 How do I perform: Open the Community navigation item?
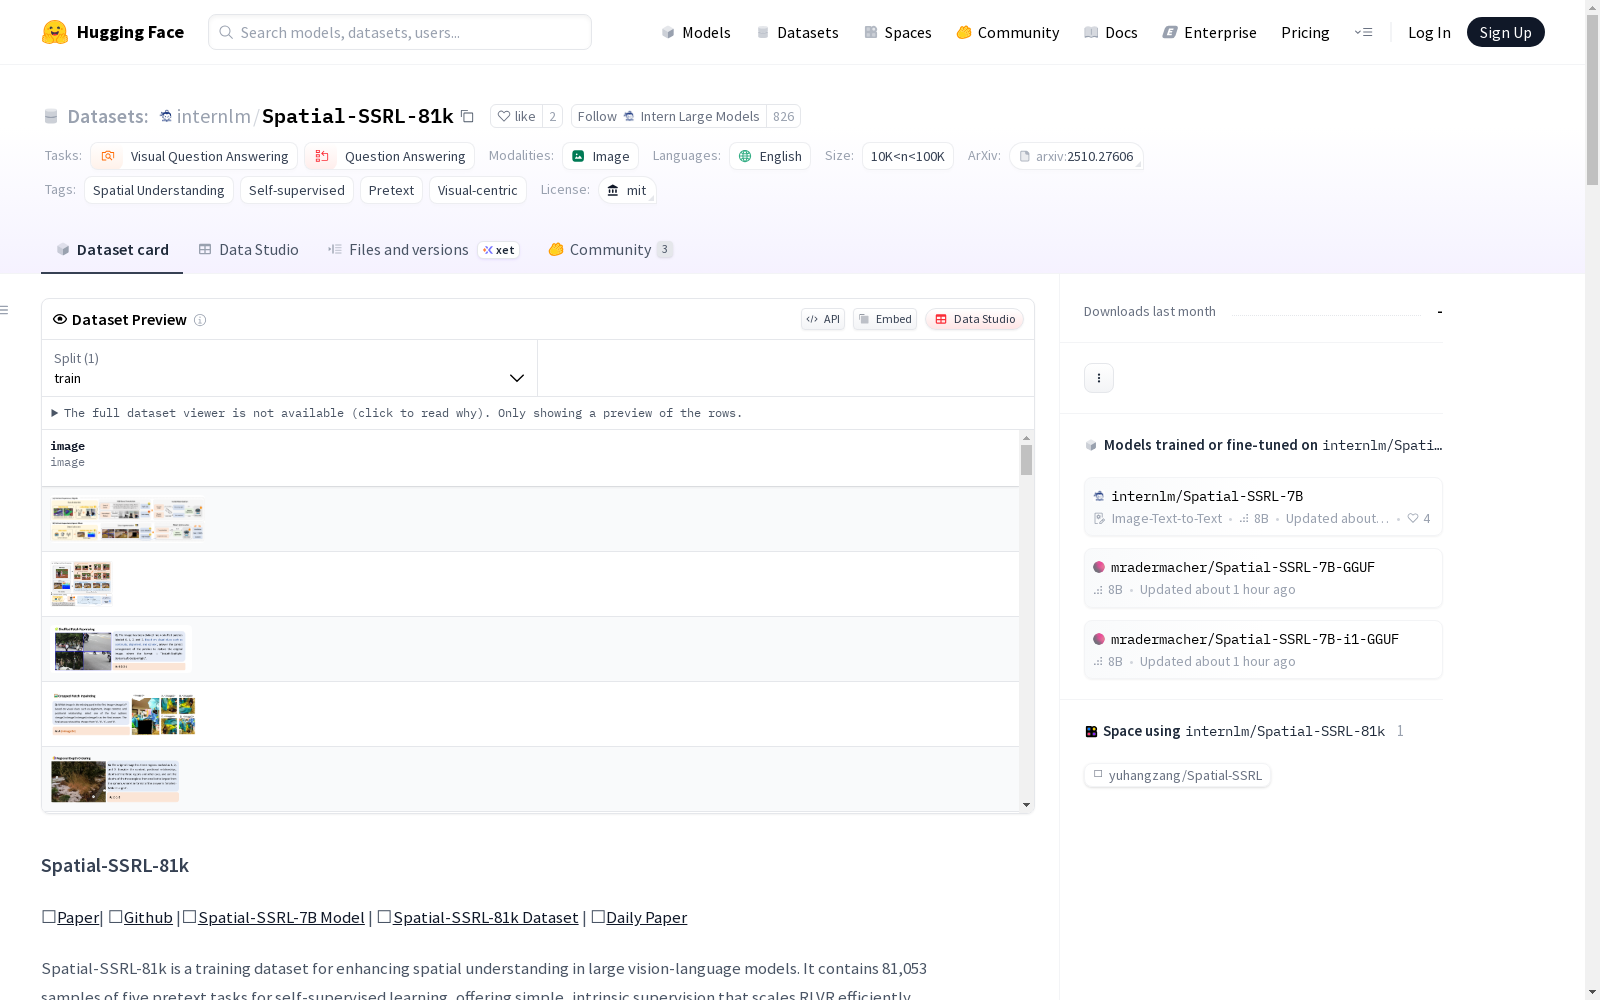(x=1007, y=32)
